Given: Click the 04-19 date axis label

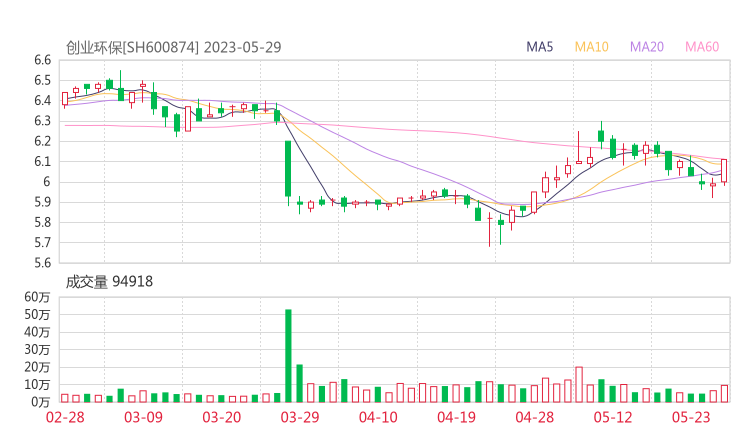Looking at the screenshot, I should click(456, 417).
